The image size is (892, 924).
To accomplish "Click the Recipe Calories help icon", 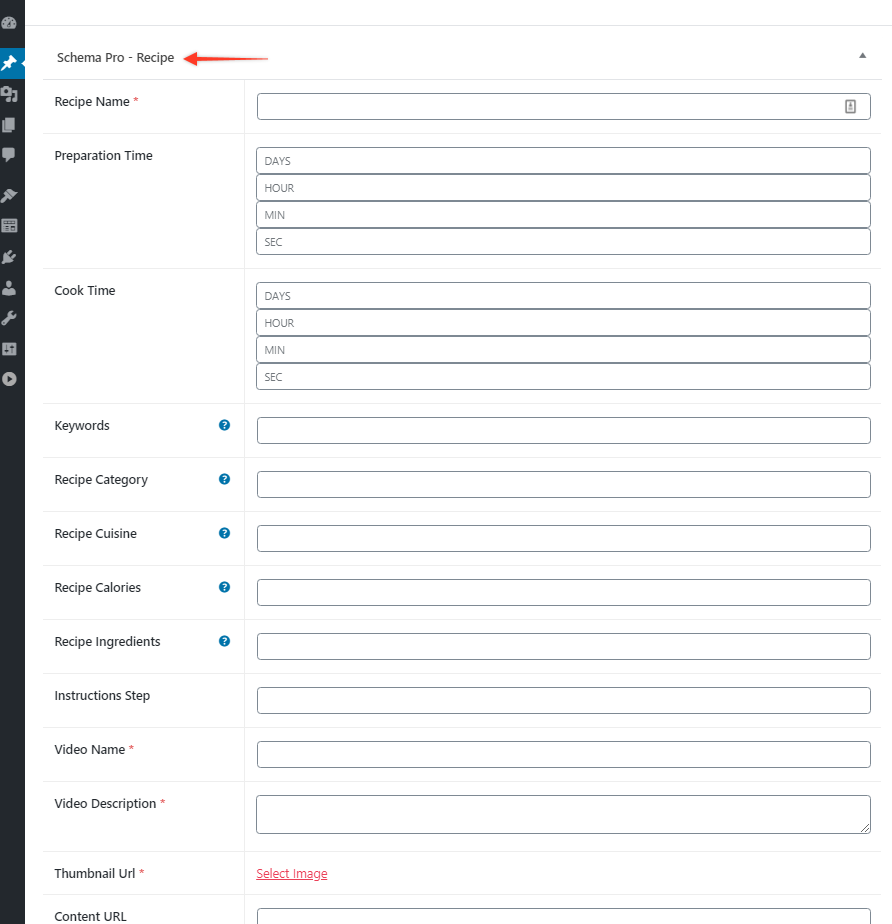I will (x=224, y=587).
